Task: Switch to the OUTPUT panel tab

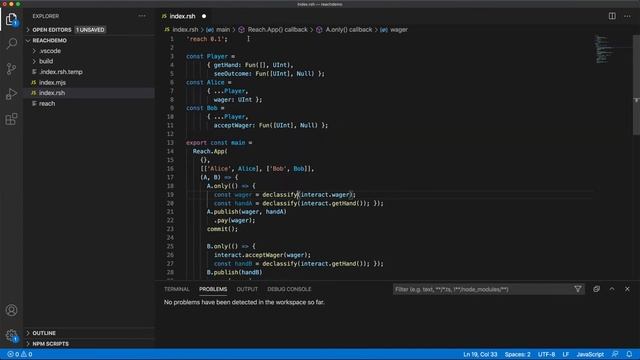Action: point(247,289)
